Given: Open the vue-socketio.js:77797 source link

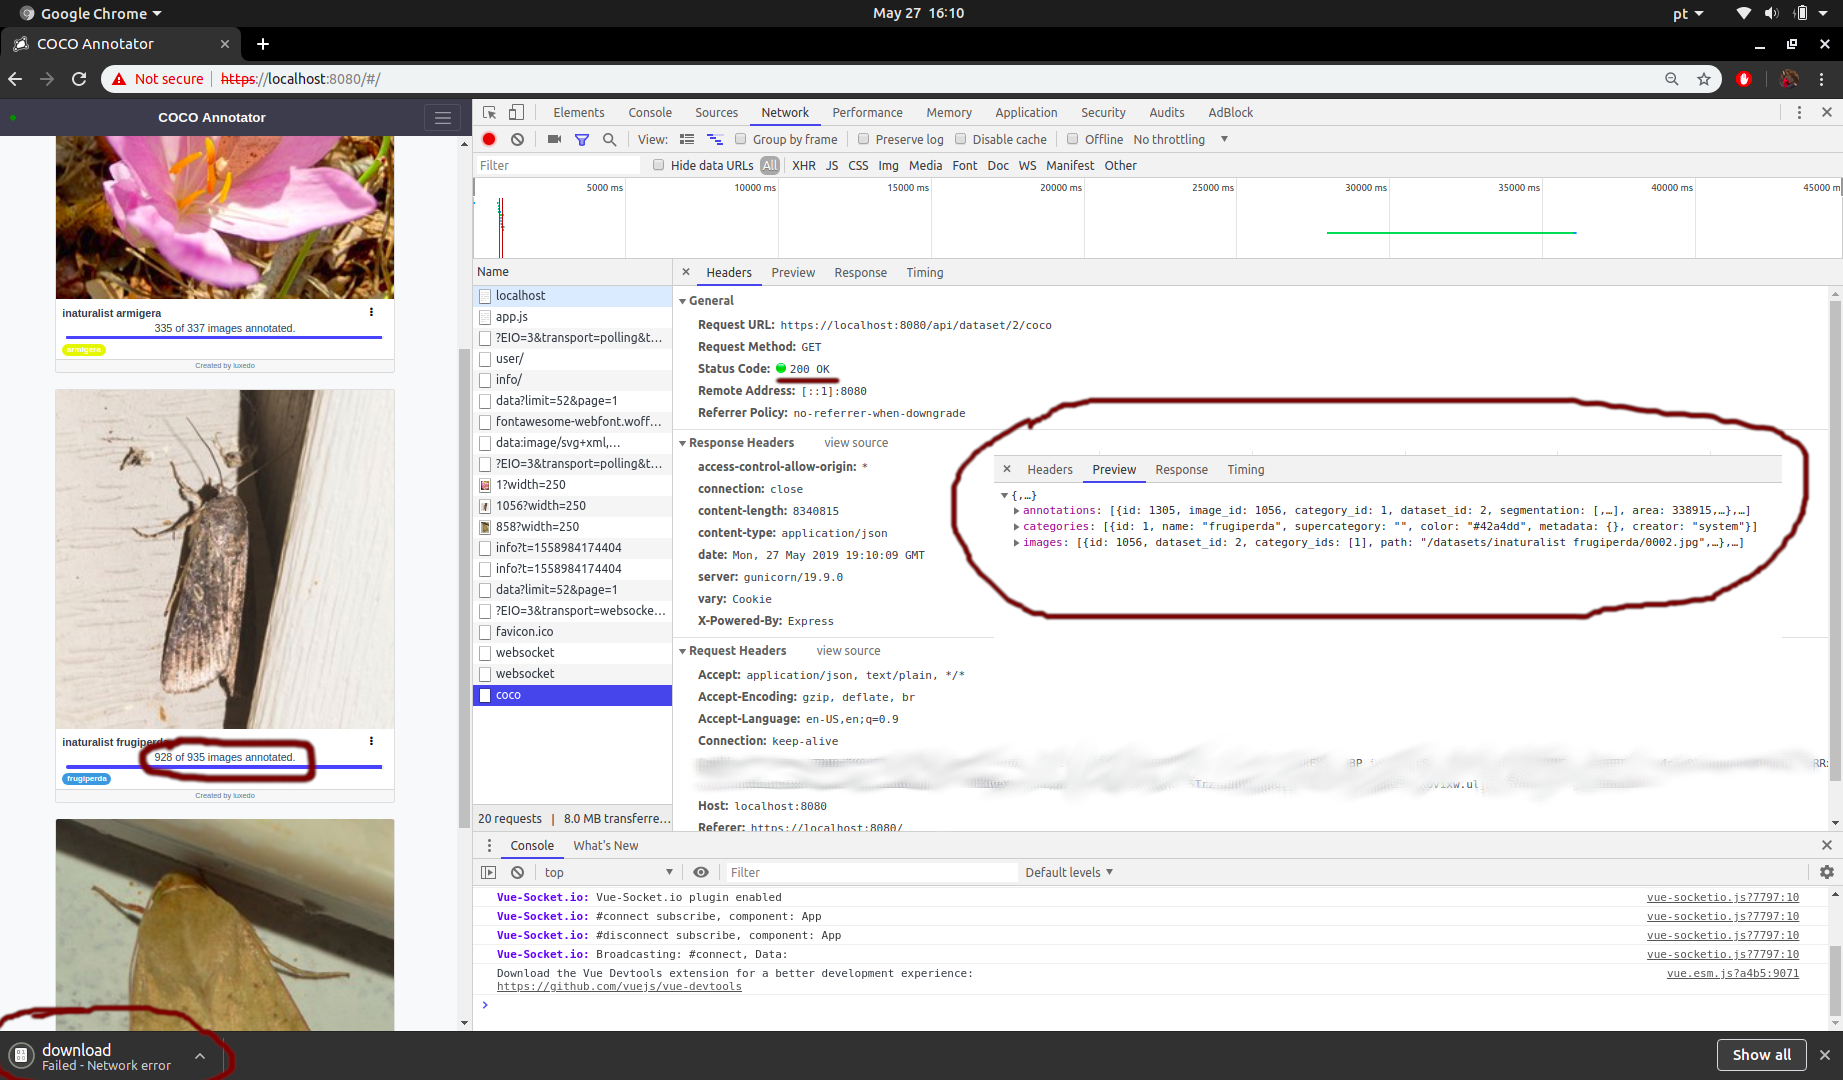Looking at the screenshot, I should [x=1722, y=897].
